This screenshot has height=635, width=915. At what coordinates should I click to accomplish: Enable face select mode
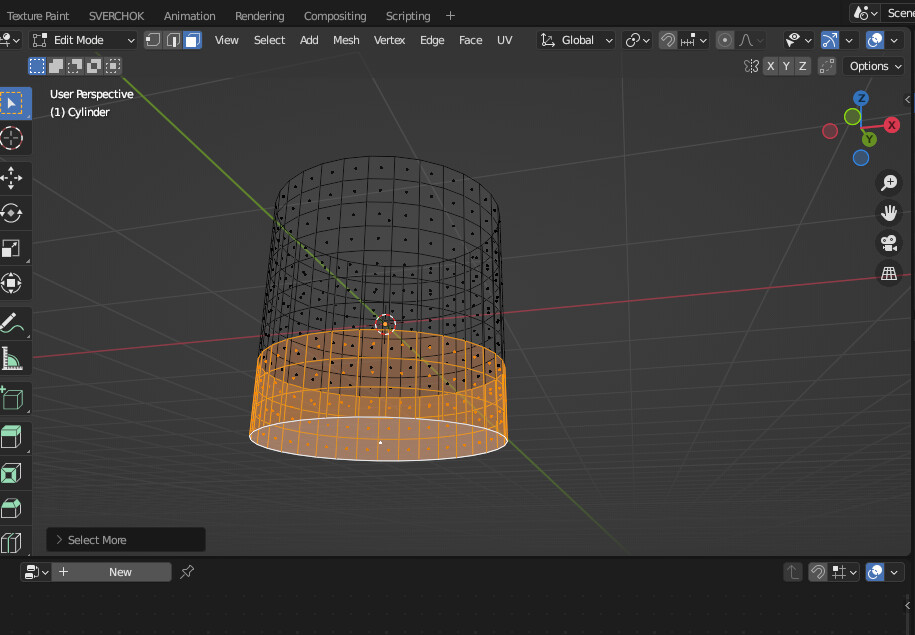click(x=191, y=39)
